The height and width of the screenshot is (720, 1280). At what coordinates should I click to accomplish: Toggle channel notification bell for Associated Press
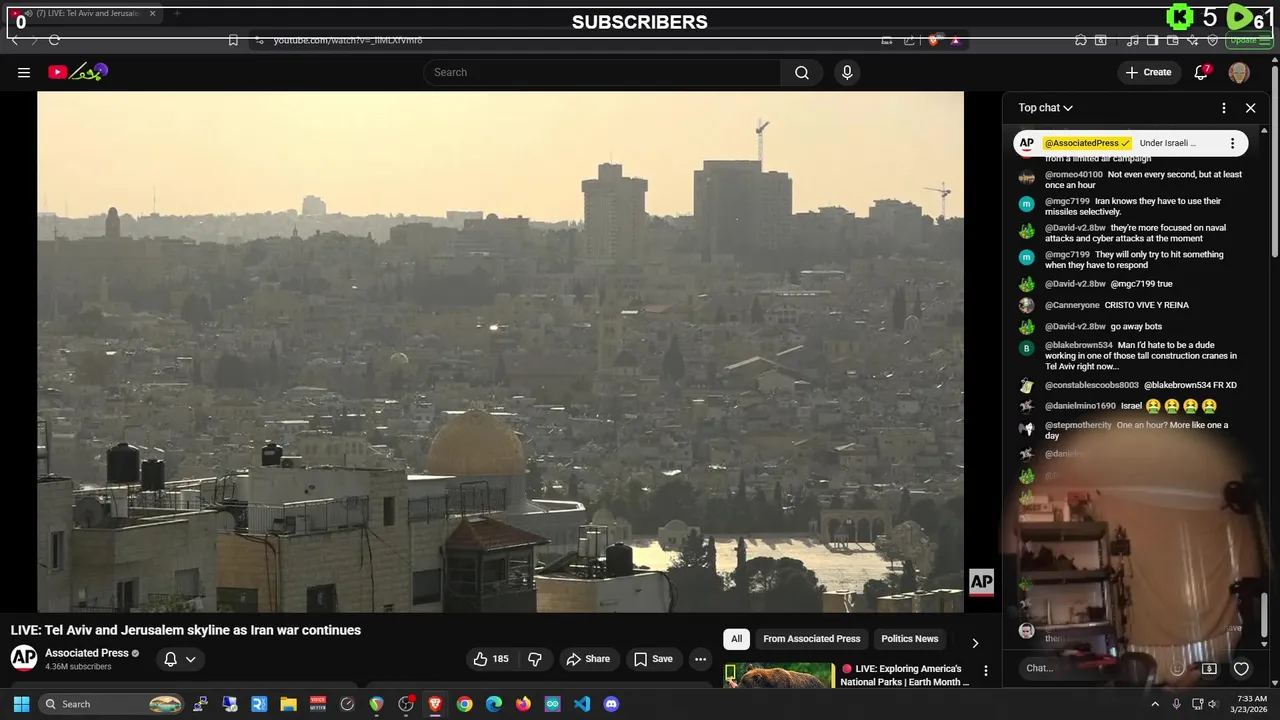click(170, 659)
